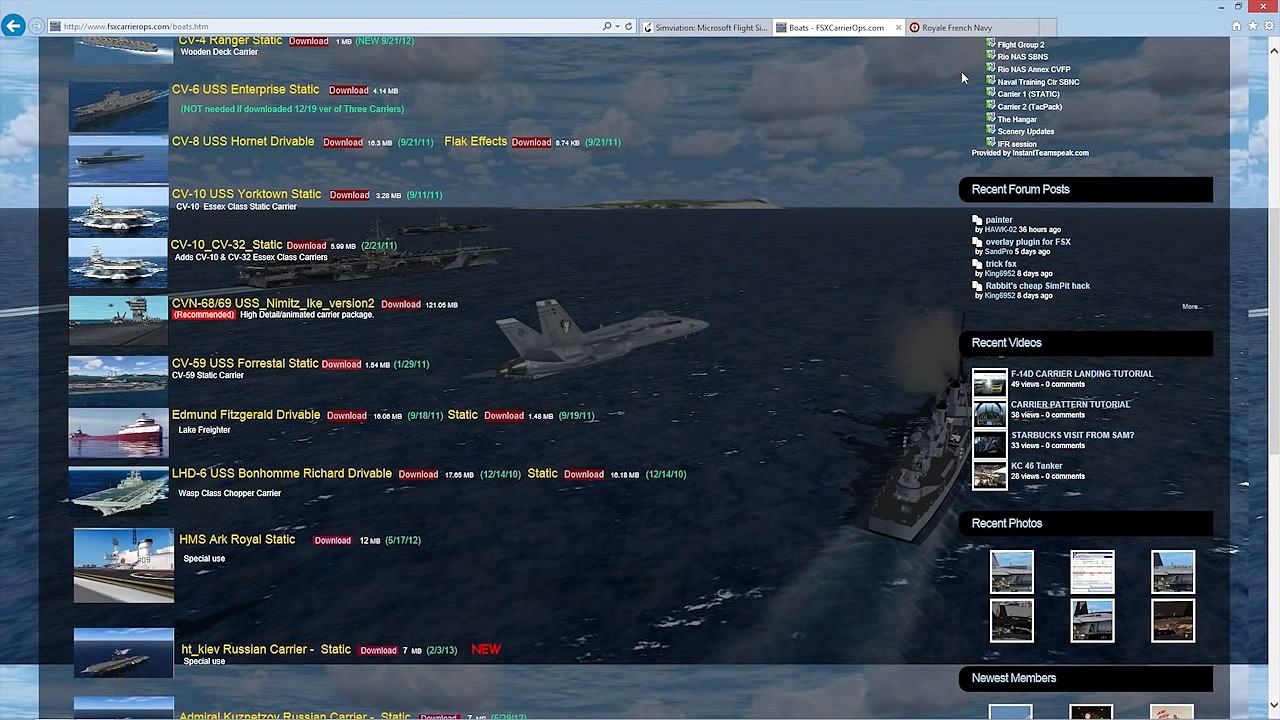Image resolution: width=1280 pixels, height=720 pixels.
Task: Open the overlay plugin for FSX post
Action: point(1028,242)
